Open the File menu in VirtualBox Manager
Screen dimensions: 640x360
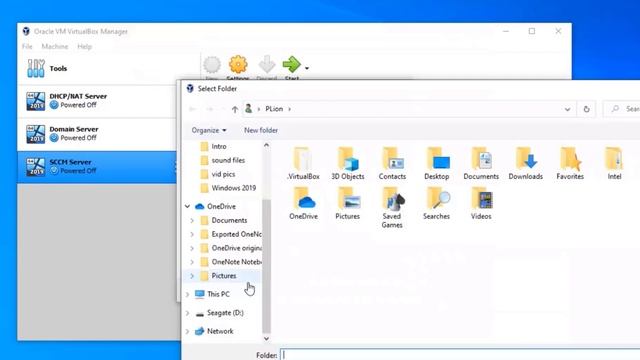click(27, 47)
